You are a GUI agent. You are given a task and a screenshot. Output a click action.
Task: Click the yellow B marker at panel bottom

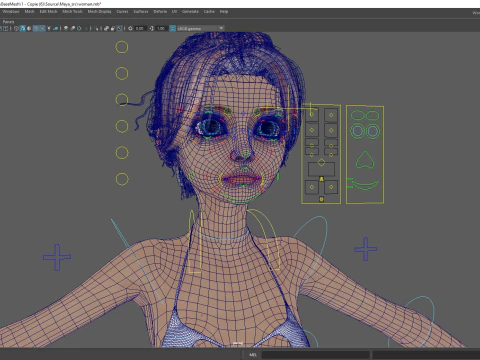321,199
